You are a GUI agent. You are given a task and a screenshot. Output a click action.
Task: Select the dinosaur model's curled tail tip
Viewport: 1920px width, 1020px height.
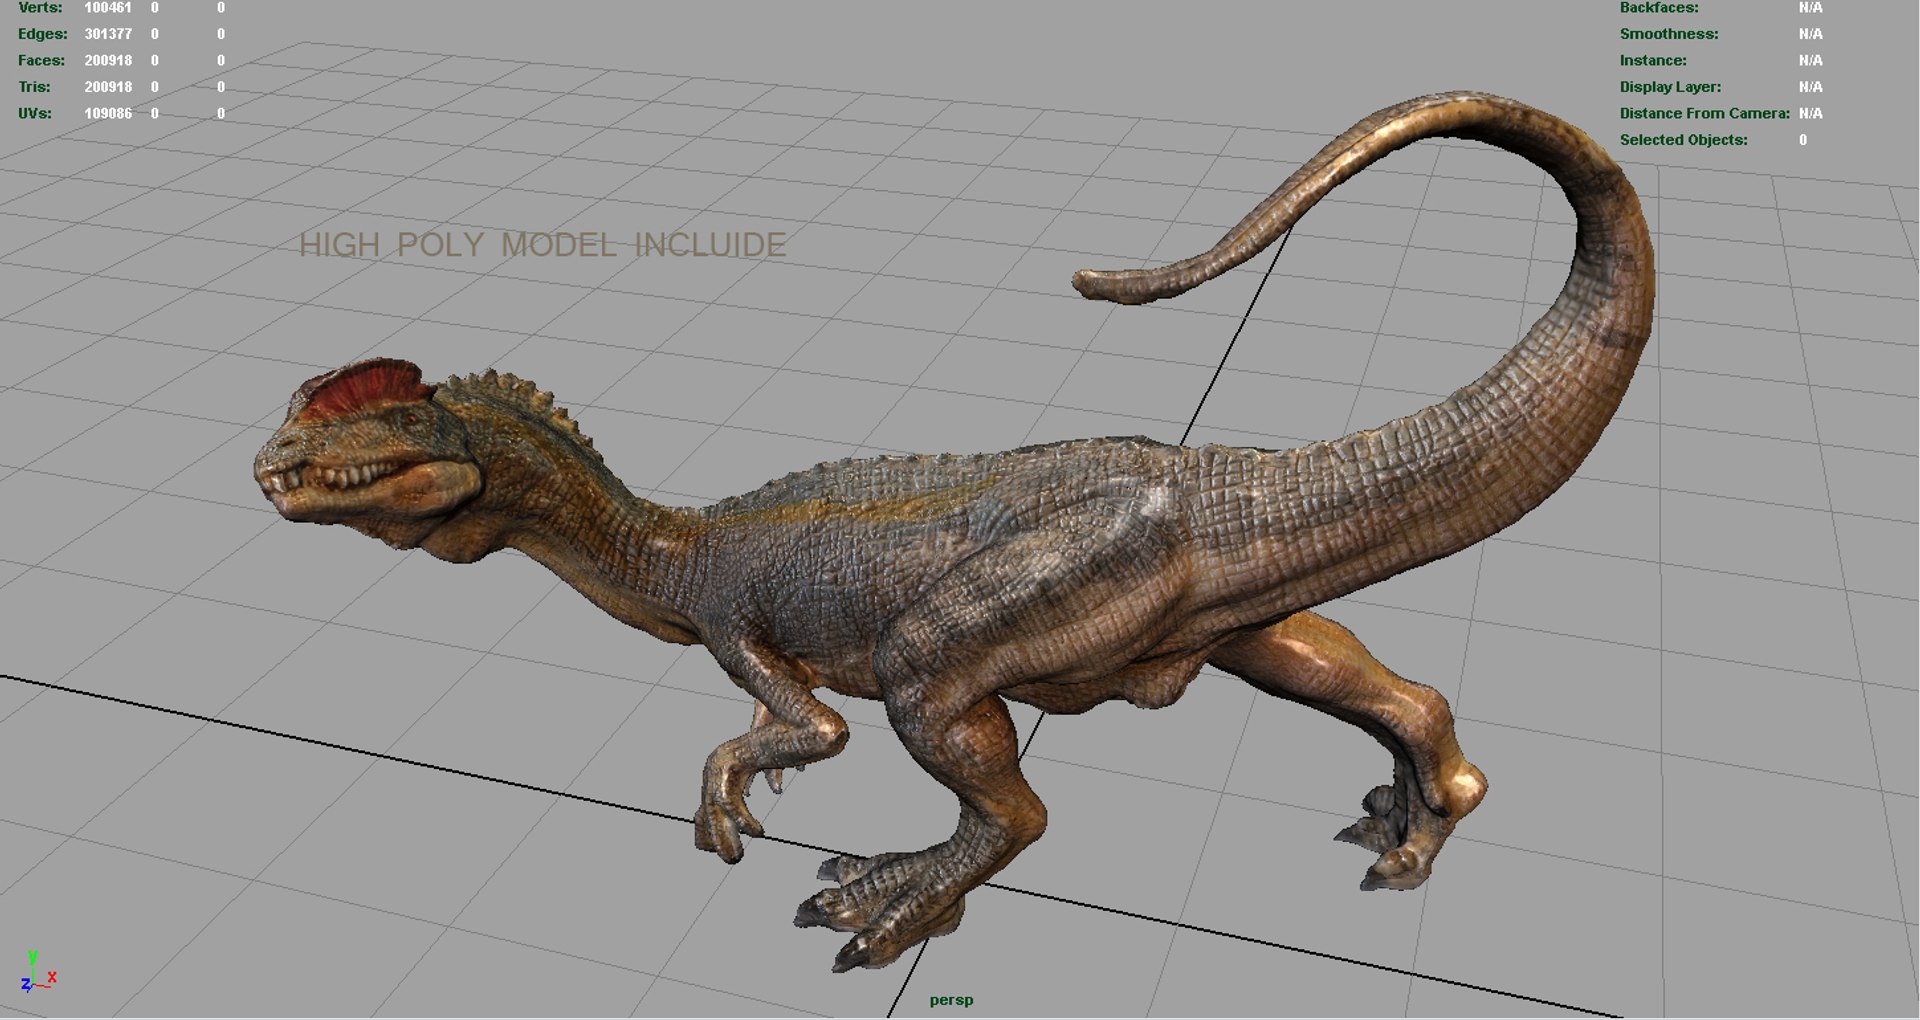(x=1110, y=284)
